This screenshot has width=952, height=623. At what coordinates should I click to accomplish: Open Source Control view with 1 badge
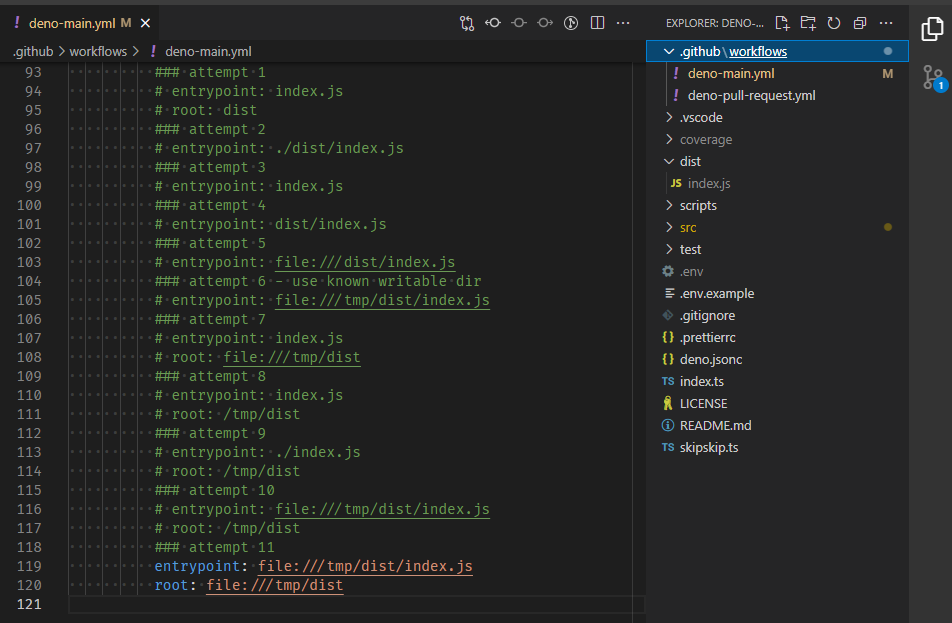[x=932, y=78]
